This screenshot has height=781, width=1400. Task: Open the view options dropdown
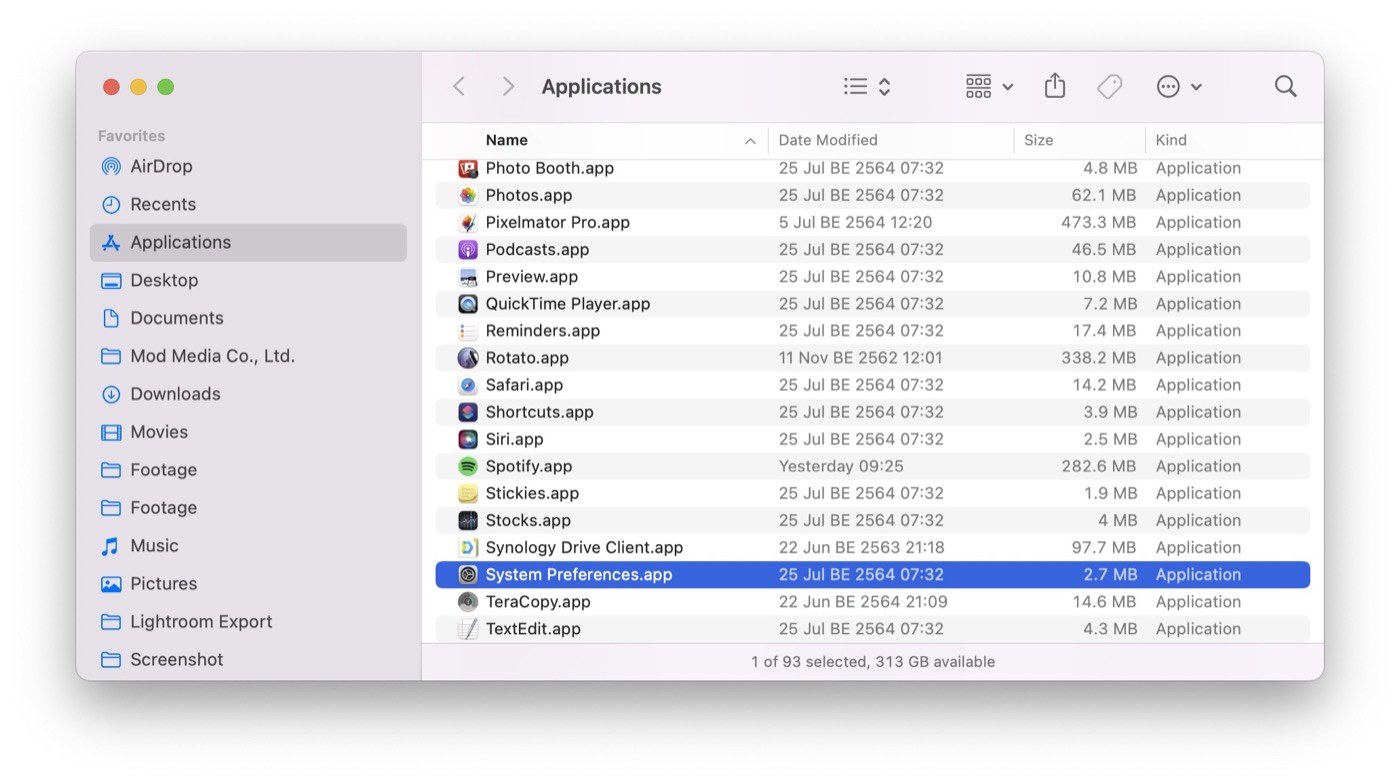tap(866, 86)
